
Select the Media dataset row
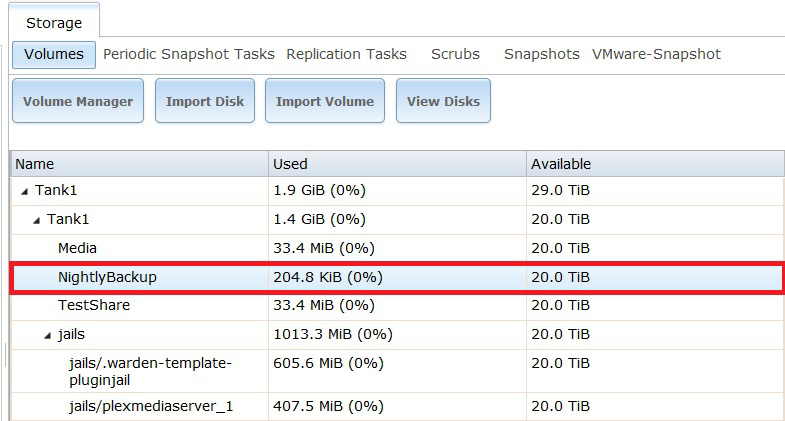coord(78,248)
